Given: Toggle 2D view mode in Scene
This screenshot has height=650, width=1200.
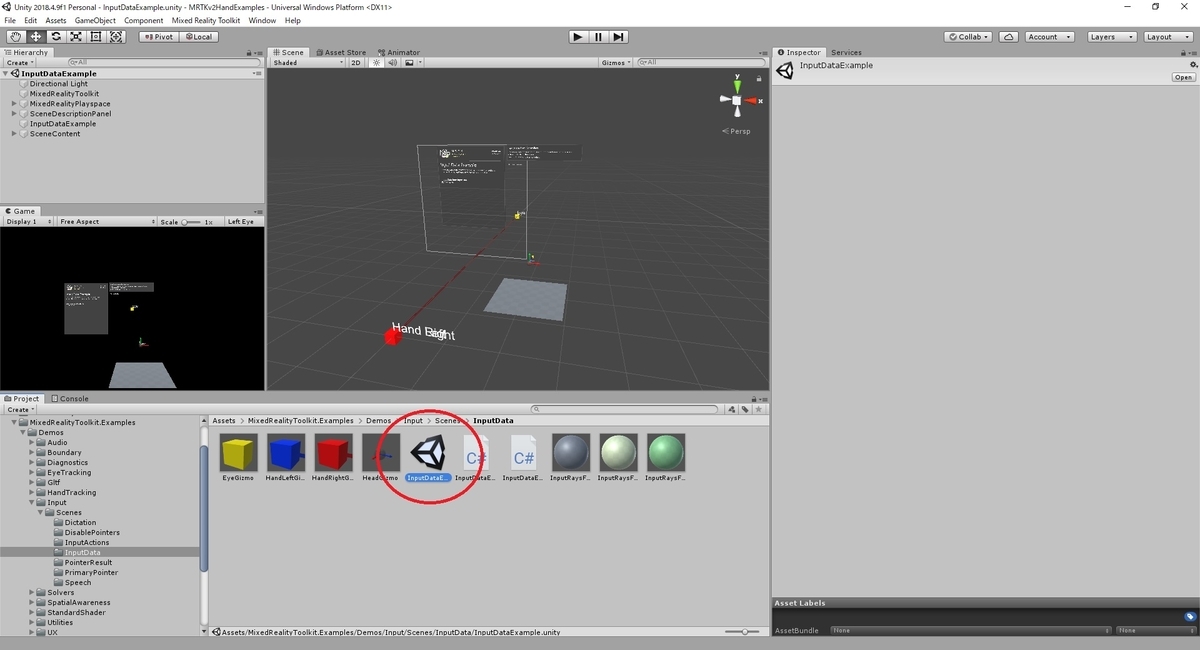Looking at the screenshot, I should [x=356, y=62].
